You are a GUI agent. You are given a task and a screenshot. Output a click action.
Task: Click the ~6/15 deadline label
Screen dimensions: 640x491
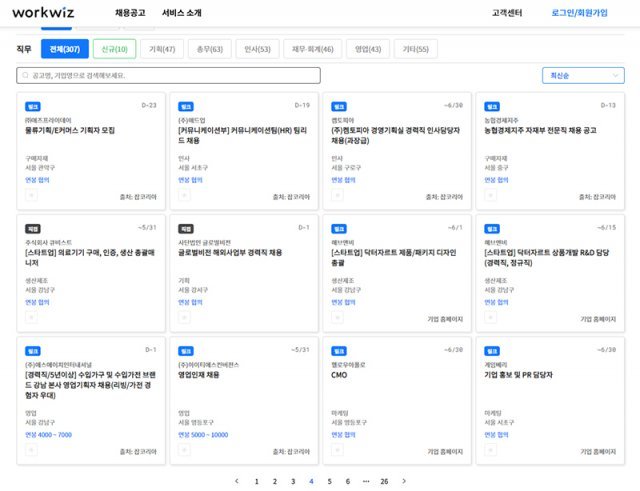pyautogui.click(x=607, y=227)
